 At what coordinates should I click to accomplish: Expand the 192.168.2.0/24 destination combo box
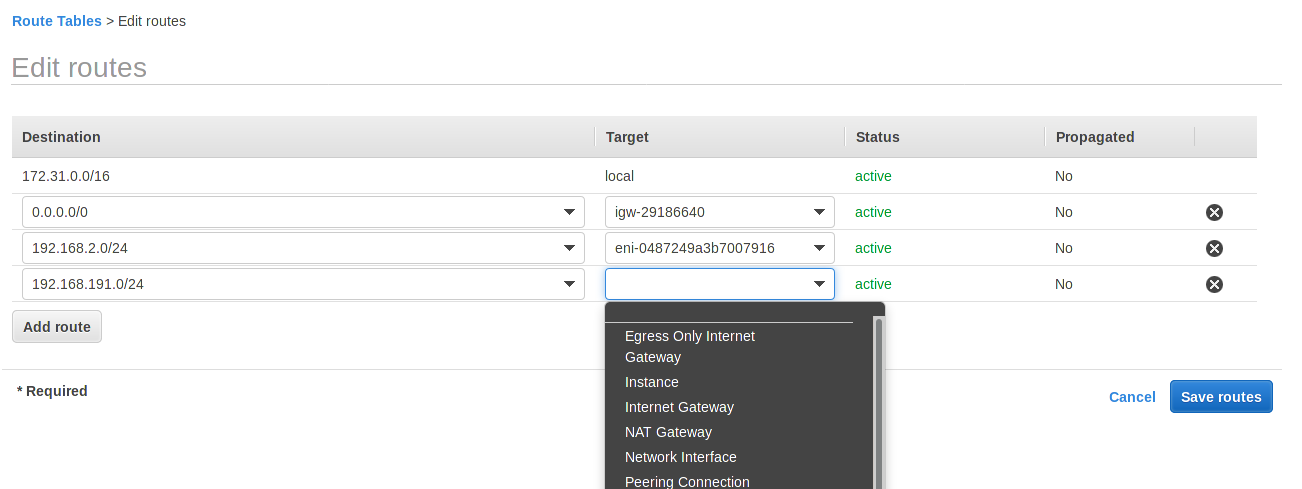click(x=303, y=248)
